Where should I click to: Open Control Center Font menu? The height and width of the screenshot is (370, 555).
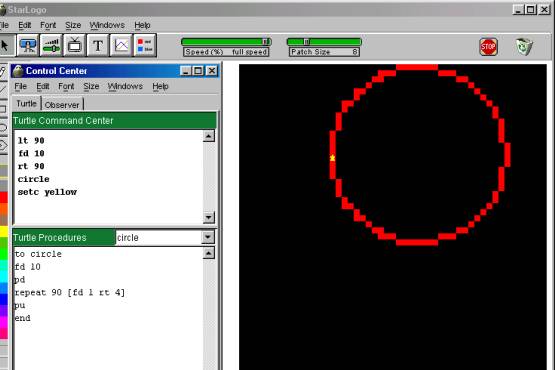click(x=66, y=86)
